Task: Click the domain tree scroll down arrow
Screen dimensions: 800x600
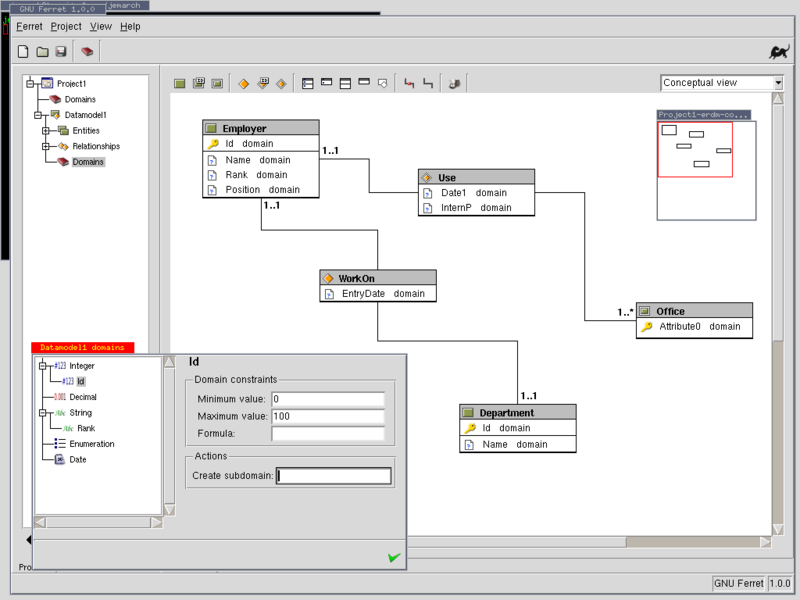Action: (169, 510)
